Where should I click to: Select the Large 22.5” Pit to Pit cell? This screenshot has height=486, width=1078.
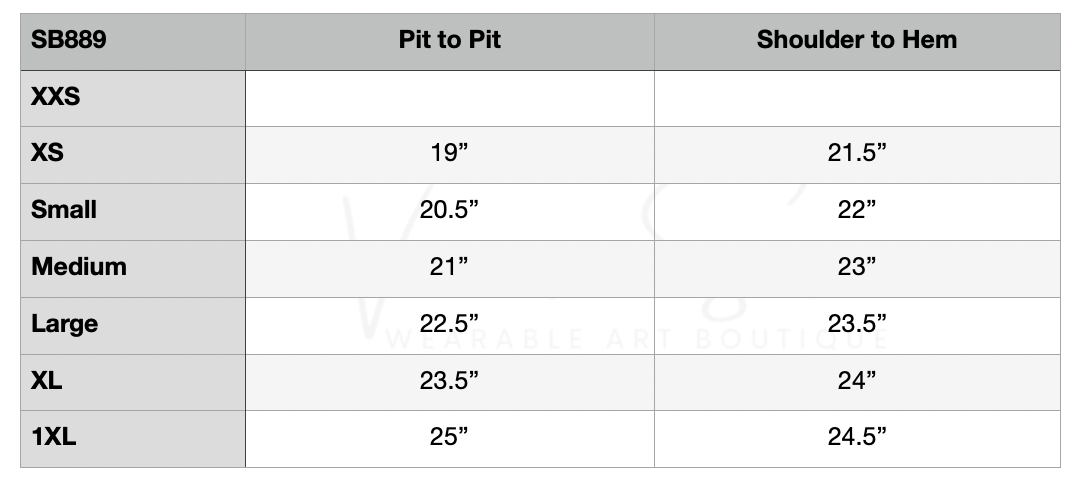pyautogui.click(x=449, y=324)
